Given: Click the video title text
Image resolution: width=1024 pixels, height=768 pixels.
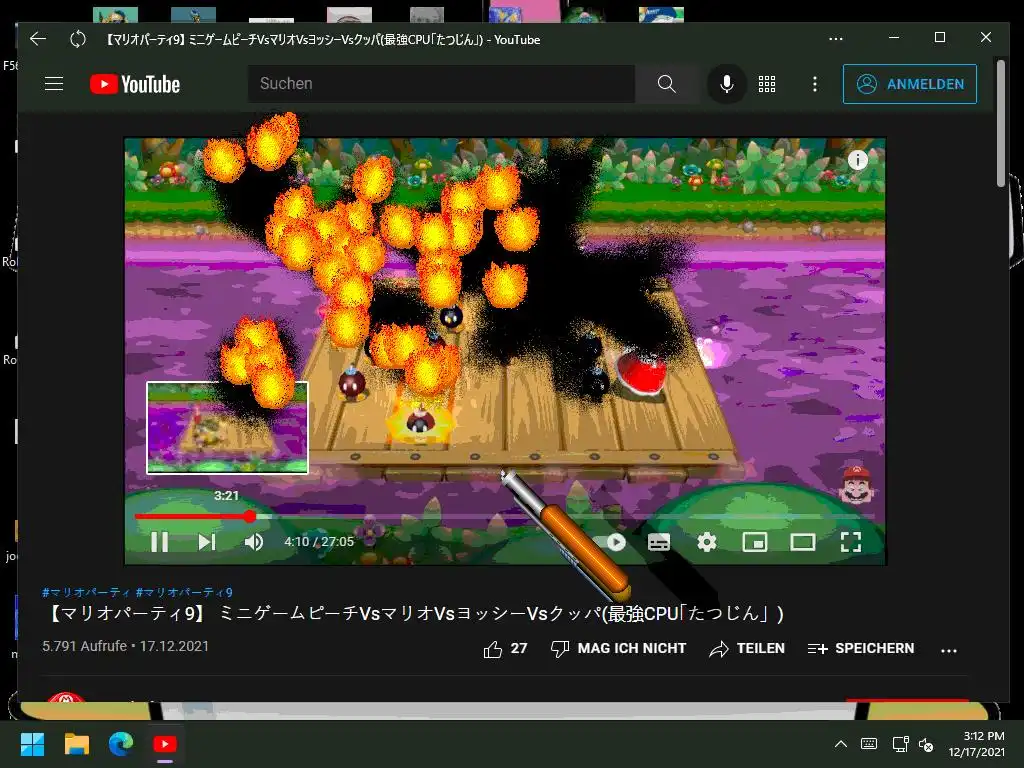Looking at the screenshot, I should click(x=415, y=613).
